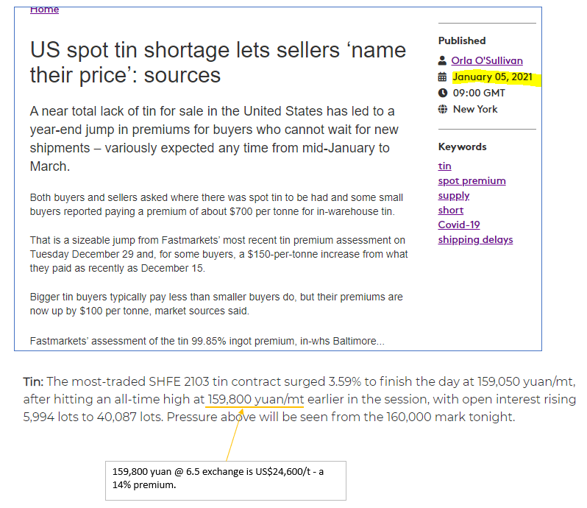
Task: Click the 'Published' section heading
Action: click(x=462, y=40)
